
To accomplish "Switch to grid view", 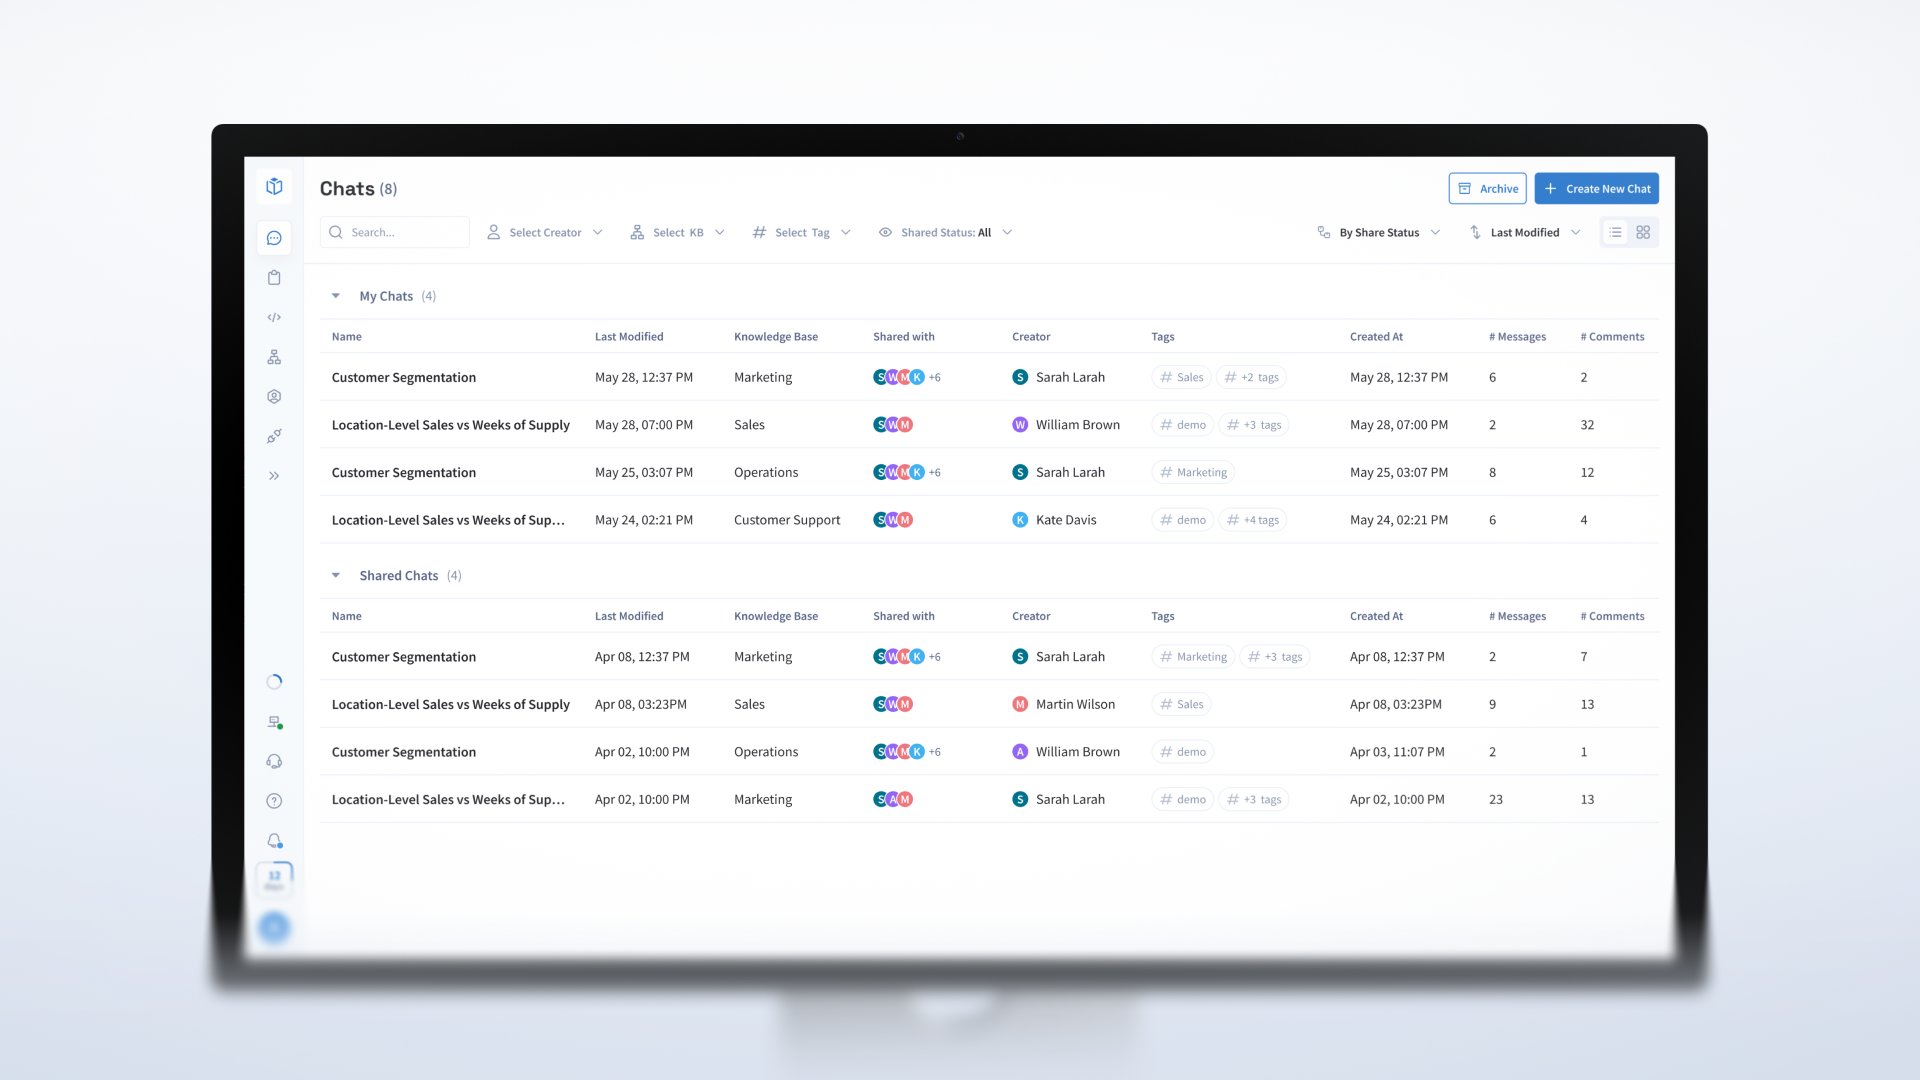I will pos(1643,232).
